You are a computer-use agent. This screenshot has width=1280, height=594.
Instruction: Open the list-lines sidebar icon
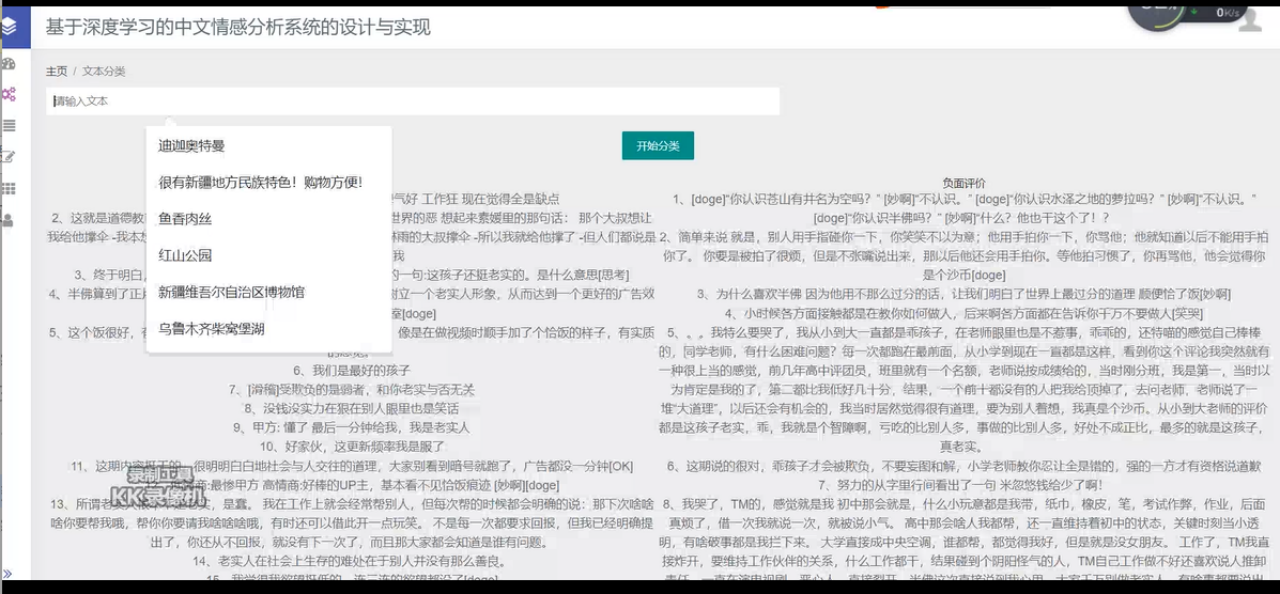[x=9, y=126]
